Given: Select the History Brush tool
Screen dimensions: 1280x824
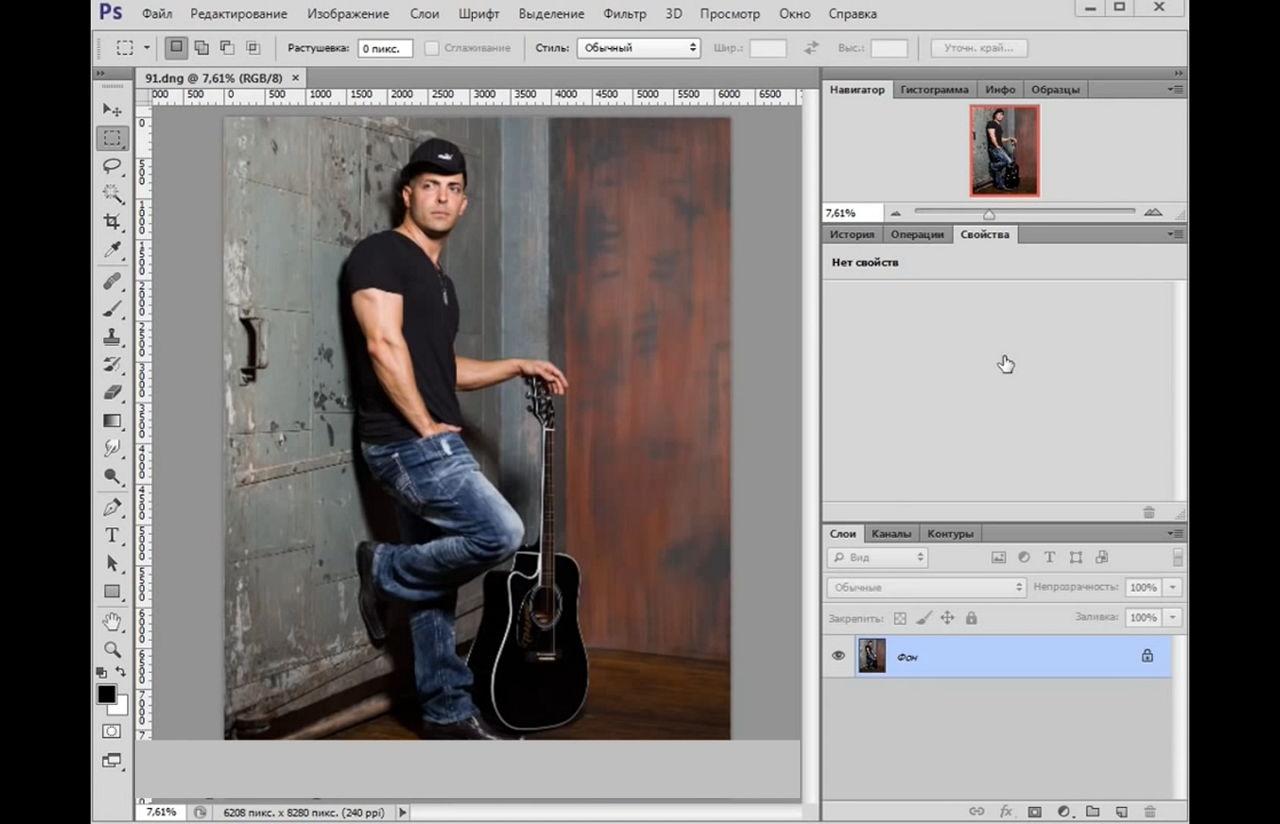Looking at the screenshot, I should (112, 365).
